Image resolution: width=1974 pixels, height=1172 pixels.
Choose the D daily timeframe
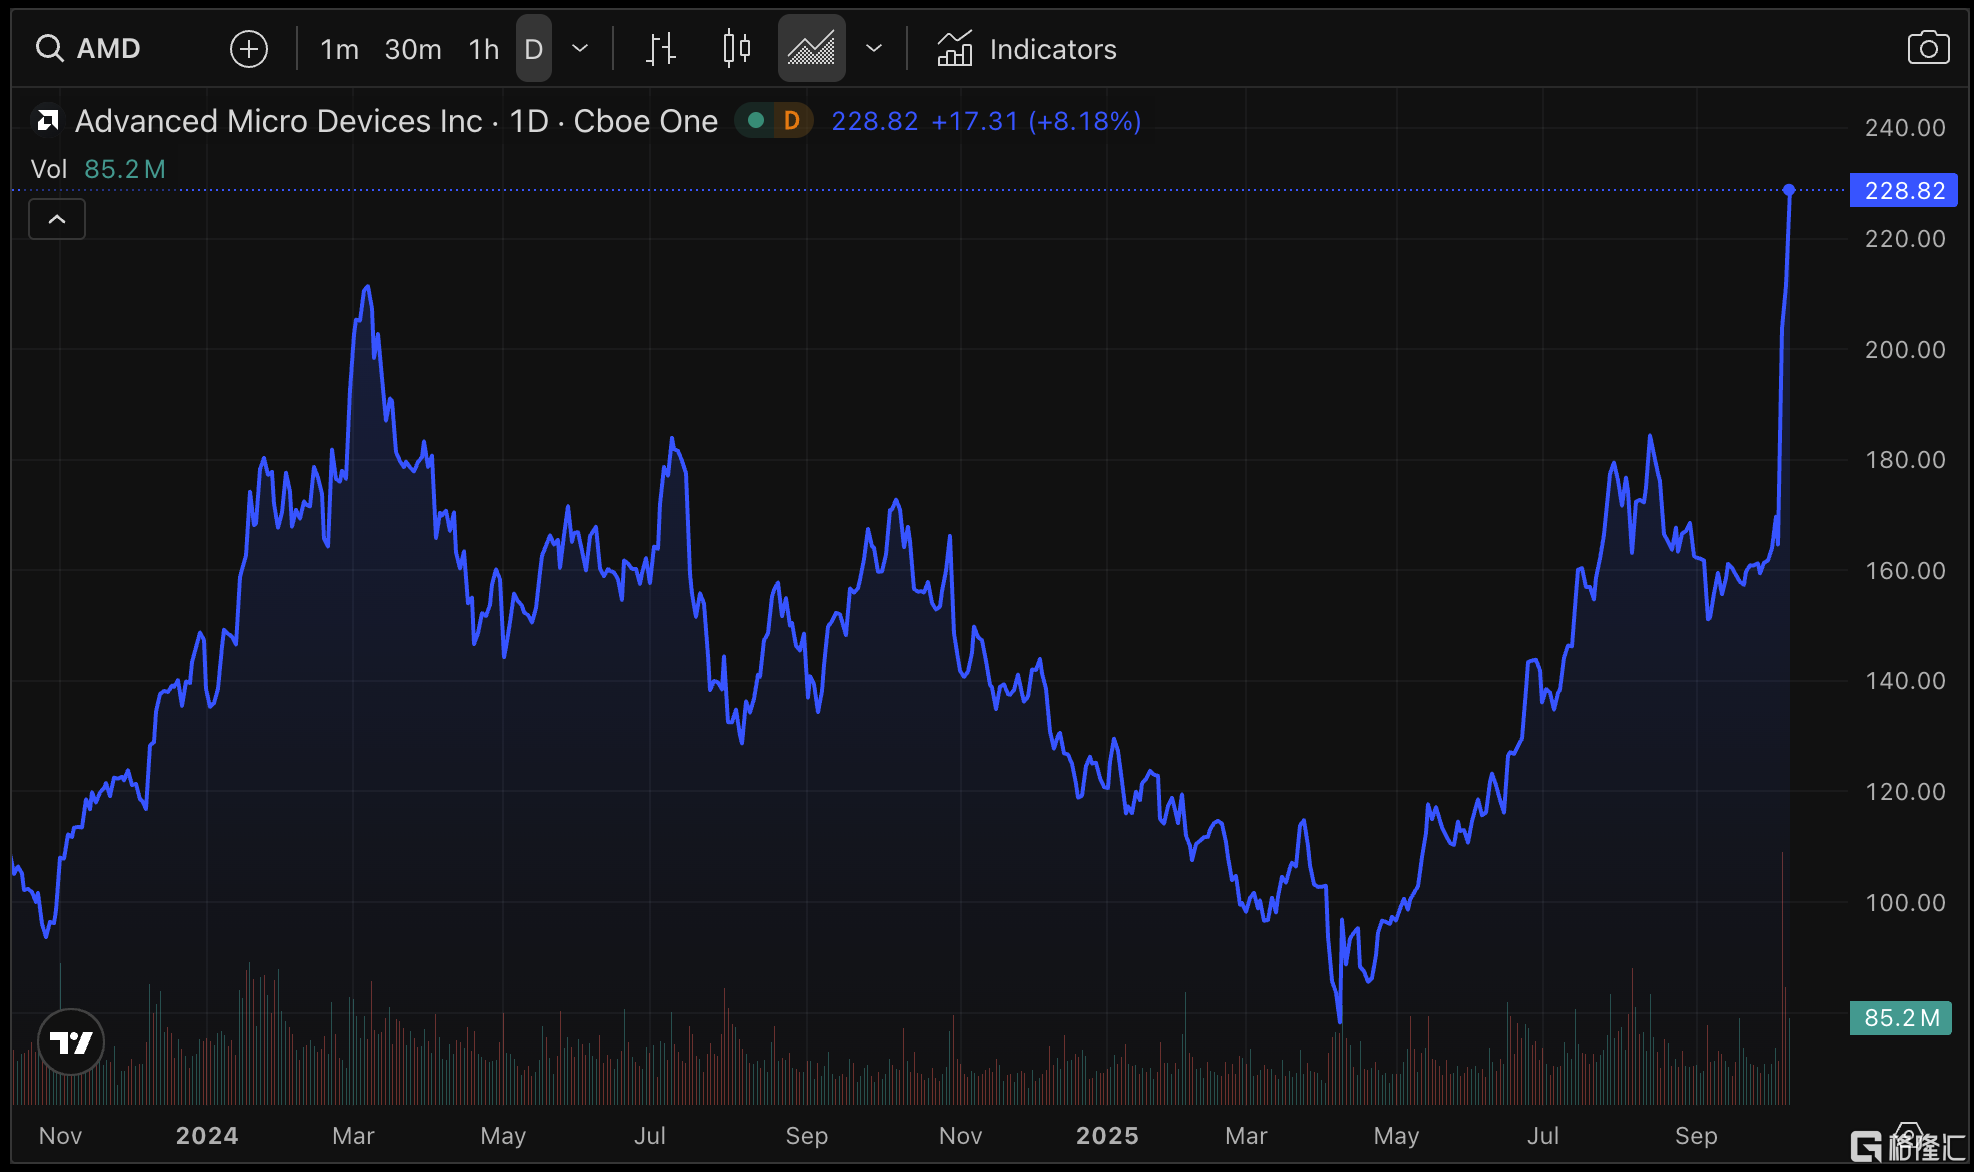[x=534, y=49]
